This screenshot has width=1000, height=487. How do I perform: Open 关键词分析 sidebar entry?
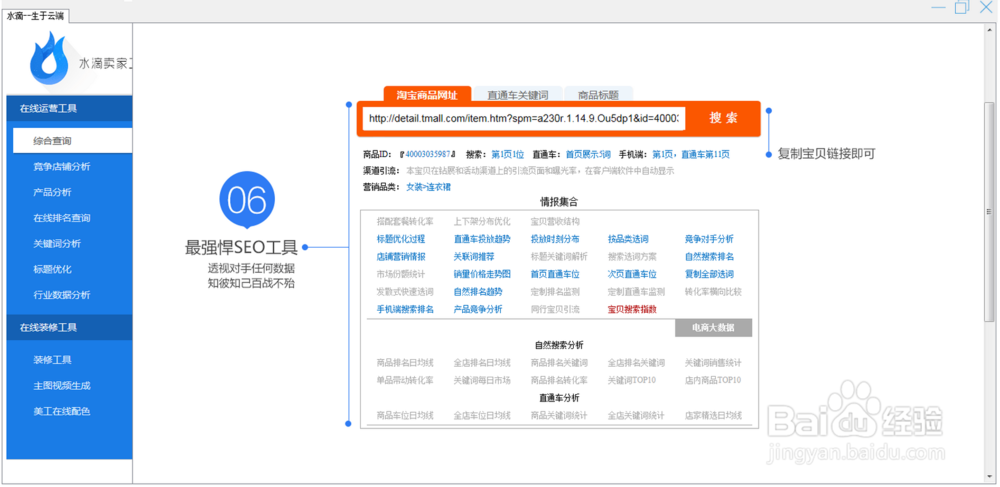(57, 244)
